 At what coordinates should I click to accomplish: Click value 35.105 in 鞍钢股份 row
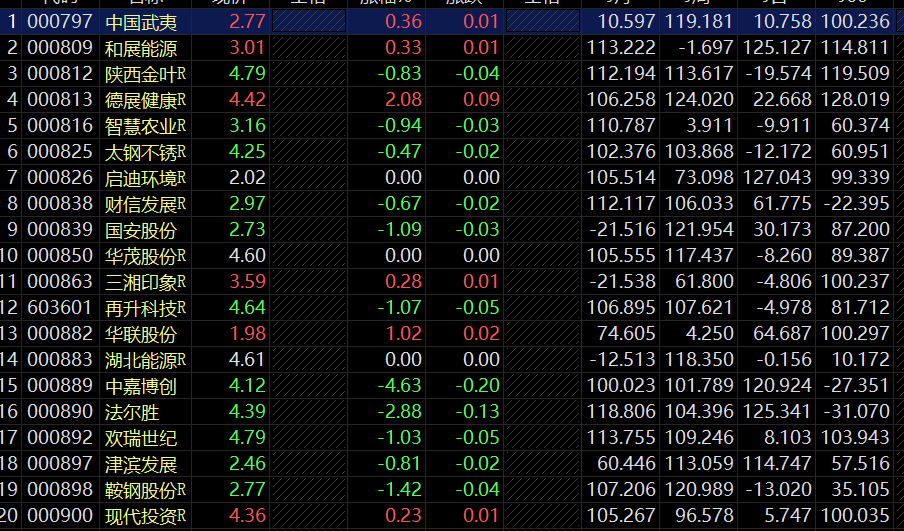860,489
